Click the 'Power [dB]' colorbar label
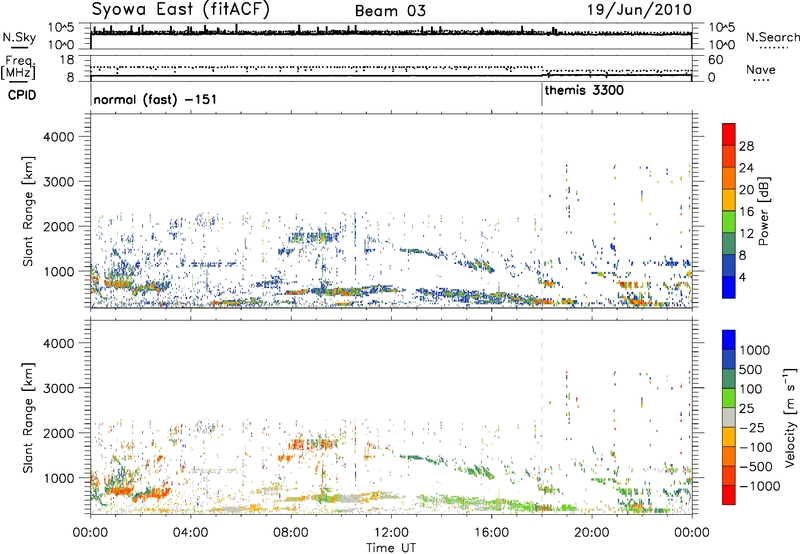Image resolution: width=800 pixels, height=554 pixels. tap(763, 211)
